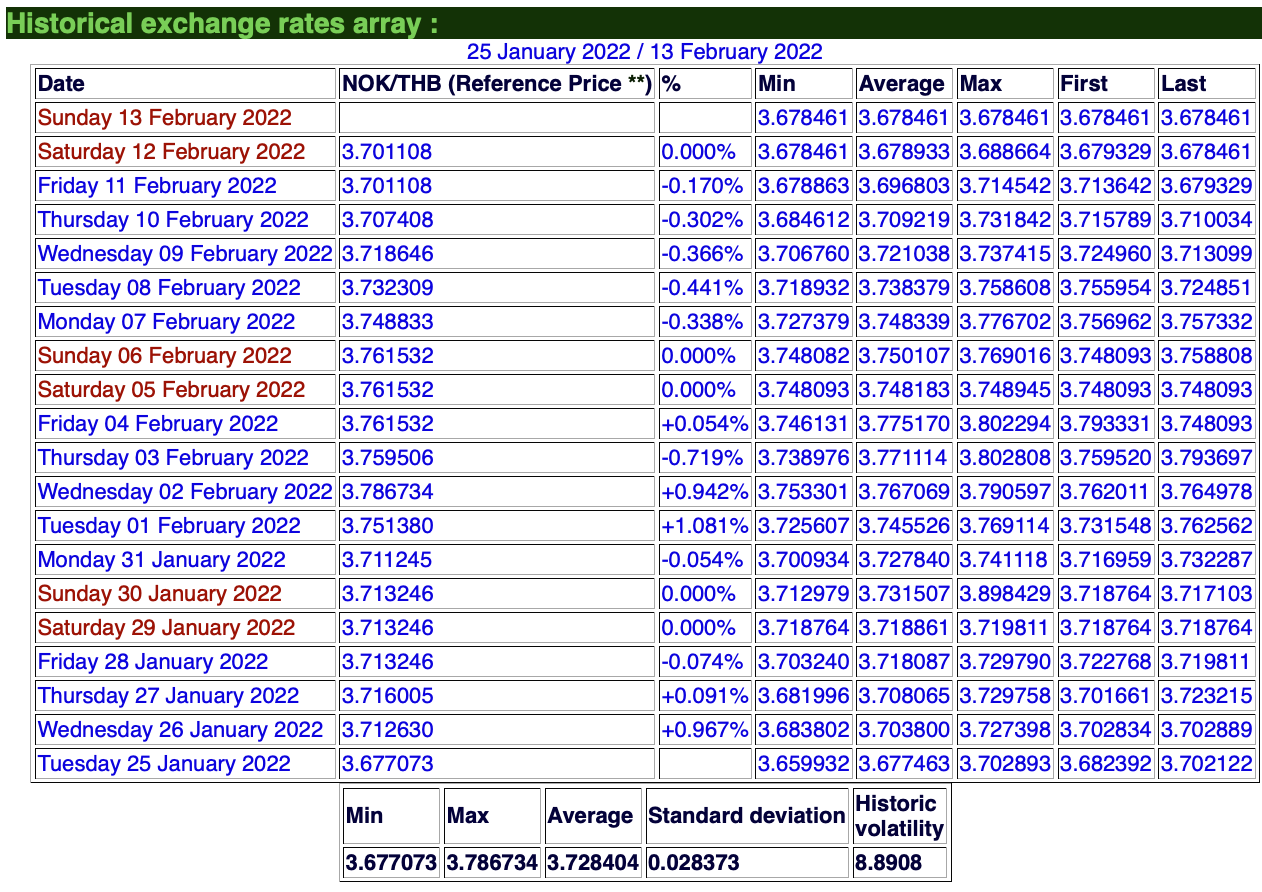Click the Last value 3.793697
1262x892 pixels.
(x=1206, y=458)
